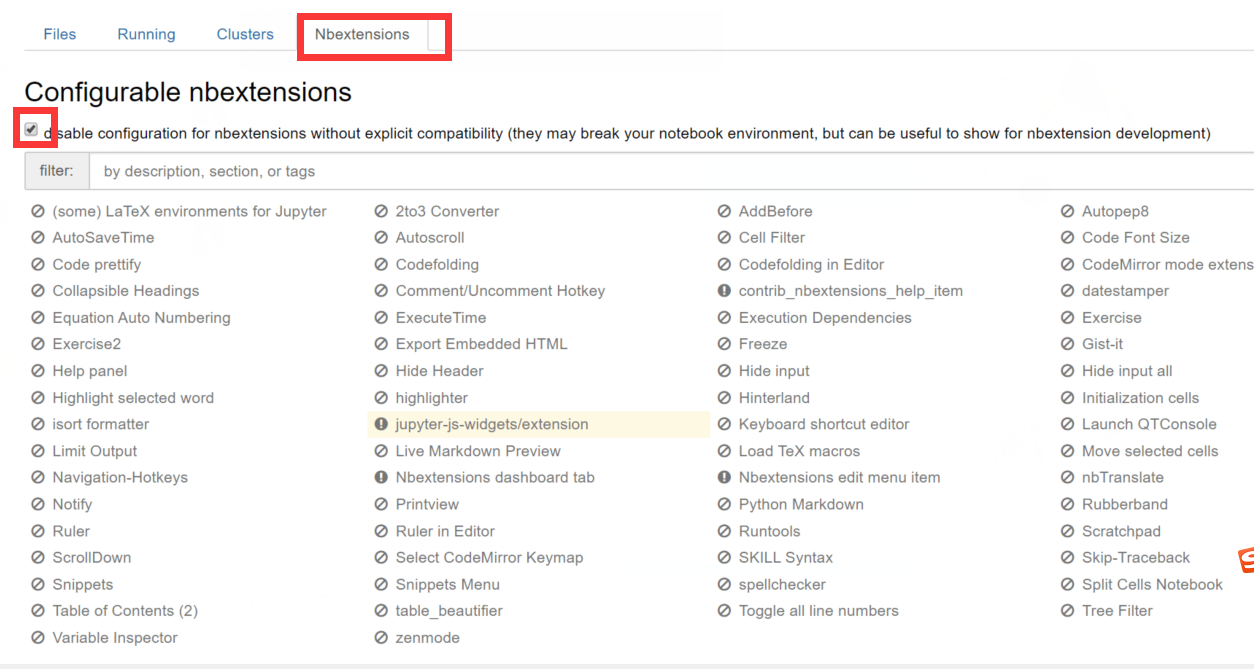This screenshot has height=669, width=1254.
Task: Open the Code prettify extension
Action: tap(97, 265)
